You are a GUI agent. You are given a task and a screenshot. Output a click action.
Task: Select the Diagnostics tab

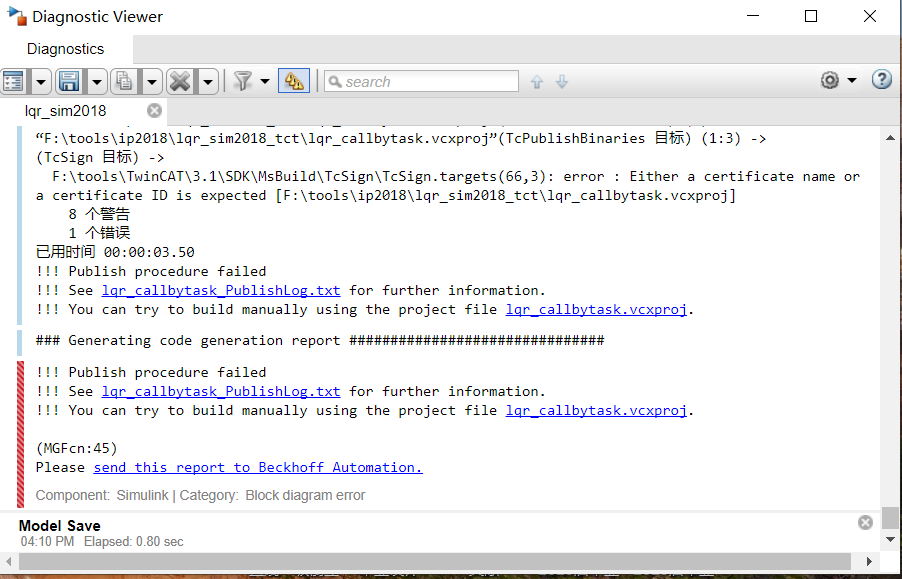(66, 49)
